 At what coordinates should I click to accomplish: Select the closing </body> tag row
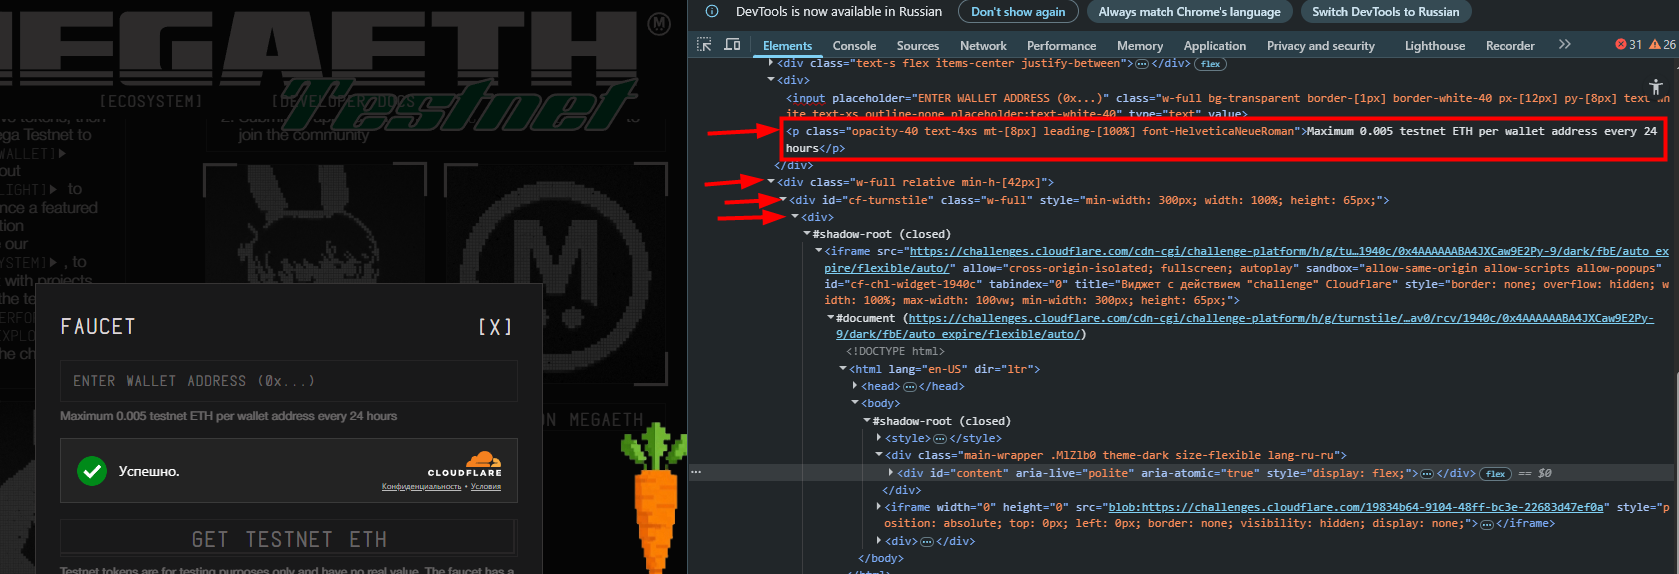(x=880, y=559)
